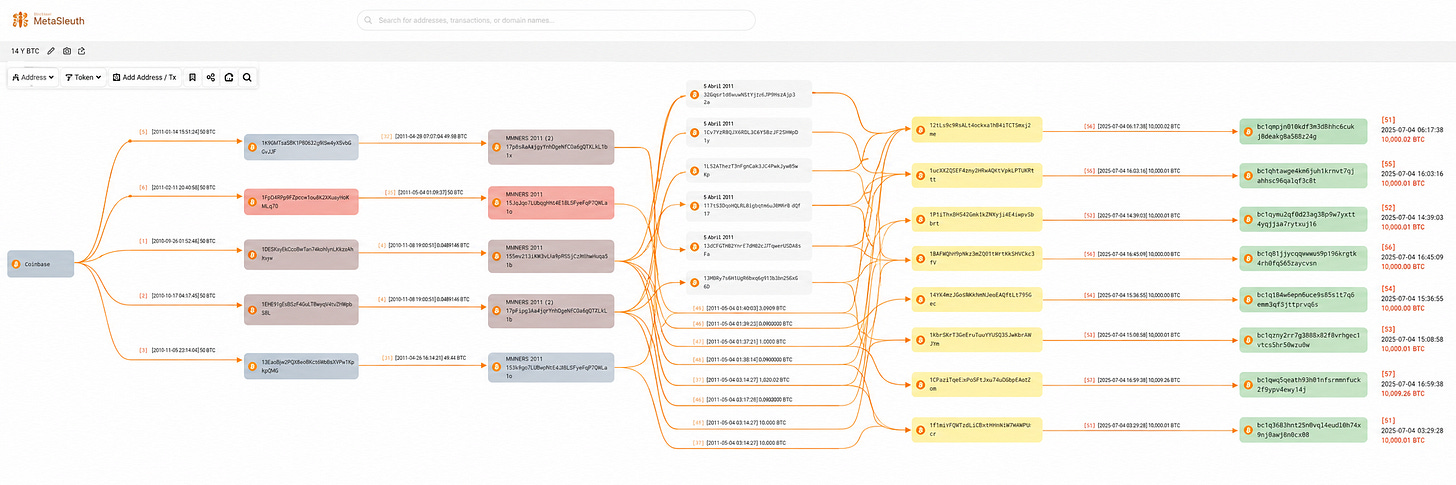Click the node 13M8Ry7s6H1UgR6bxq6g913b3Bn
Image resolution: width=1456 pixels, height=485 pixels.
(x=749, y=282)
